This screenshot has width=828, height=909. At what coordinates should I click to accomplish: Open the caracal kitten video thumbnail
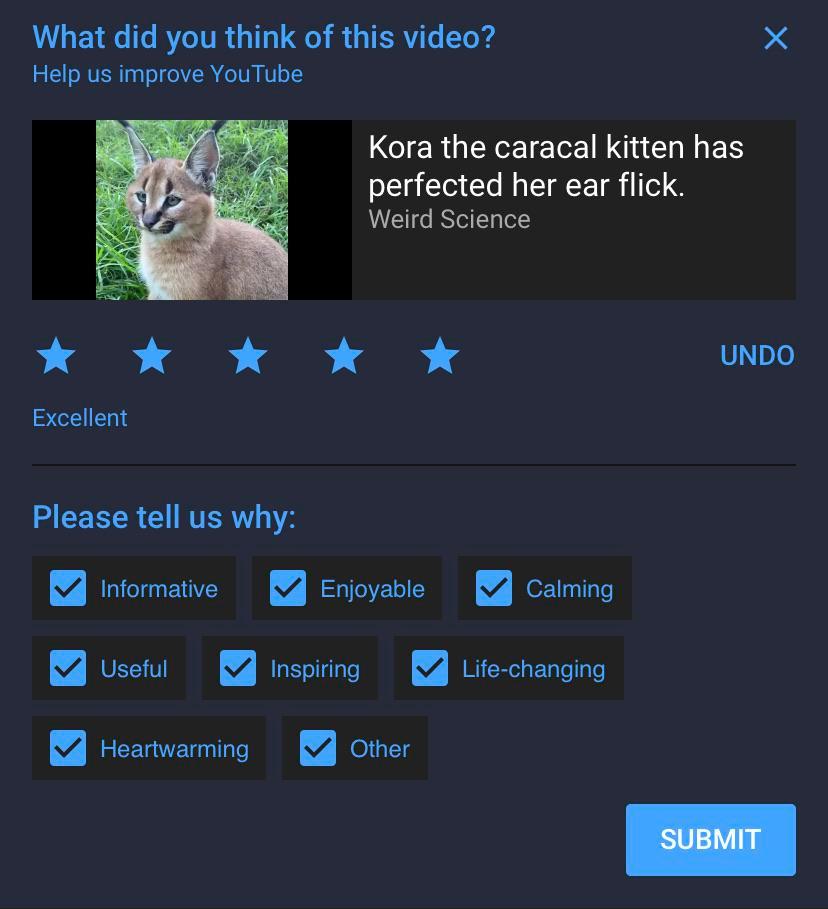(191, 210)
